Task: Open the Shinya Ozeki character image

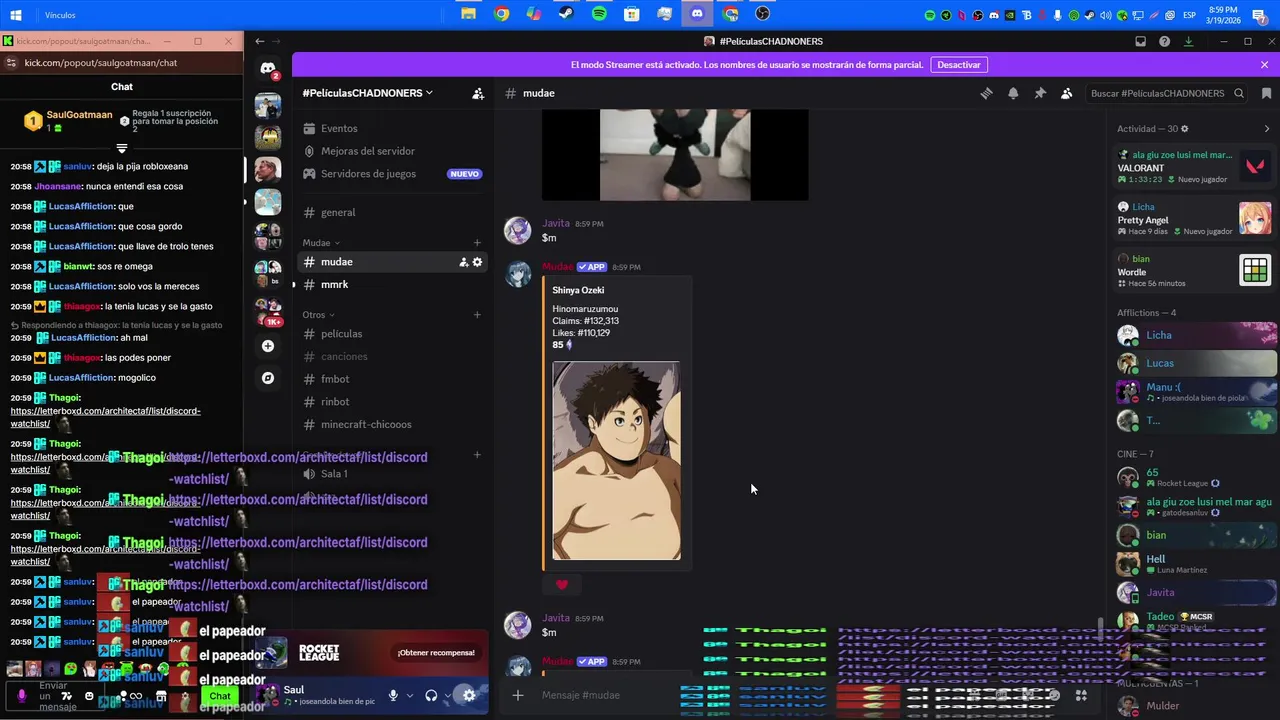Action: tap(616, 461)
